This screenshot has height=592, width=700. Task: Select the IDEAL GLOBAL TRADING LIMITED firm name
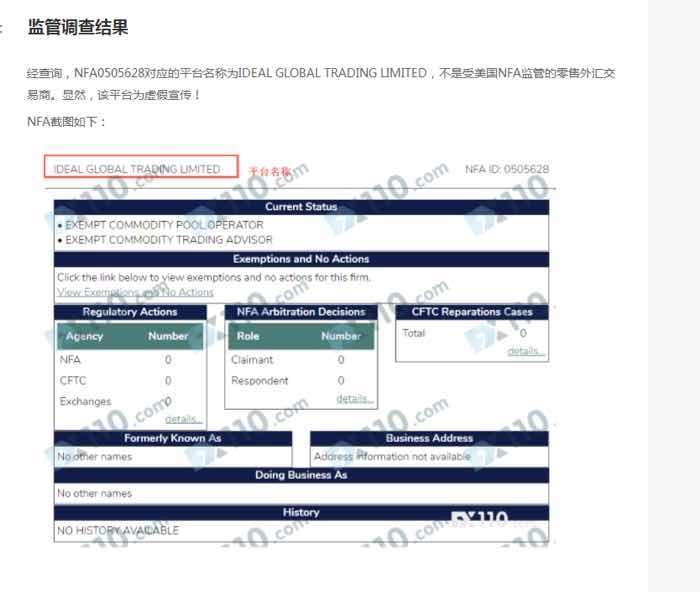coord(137,169)
